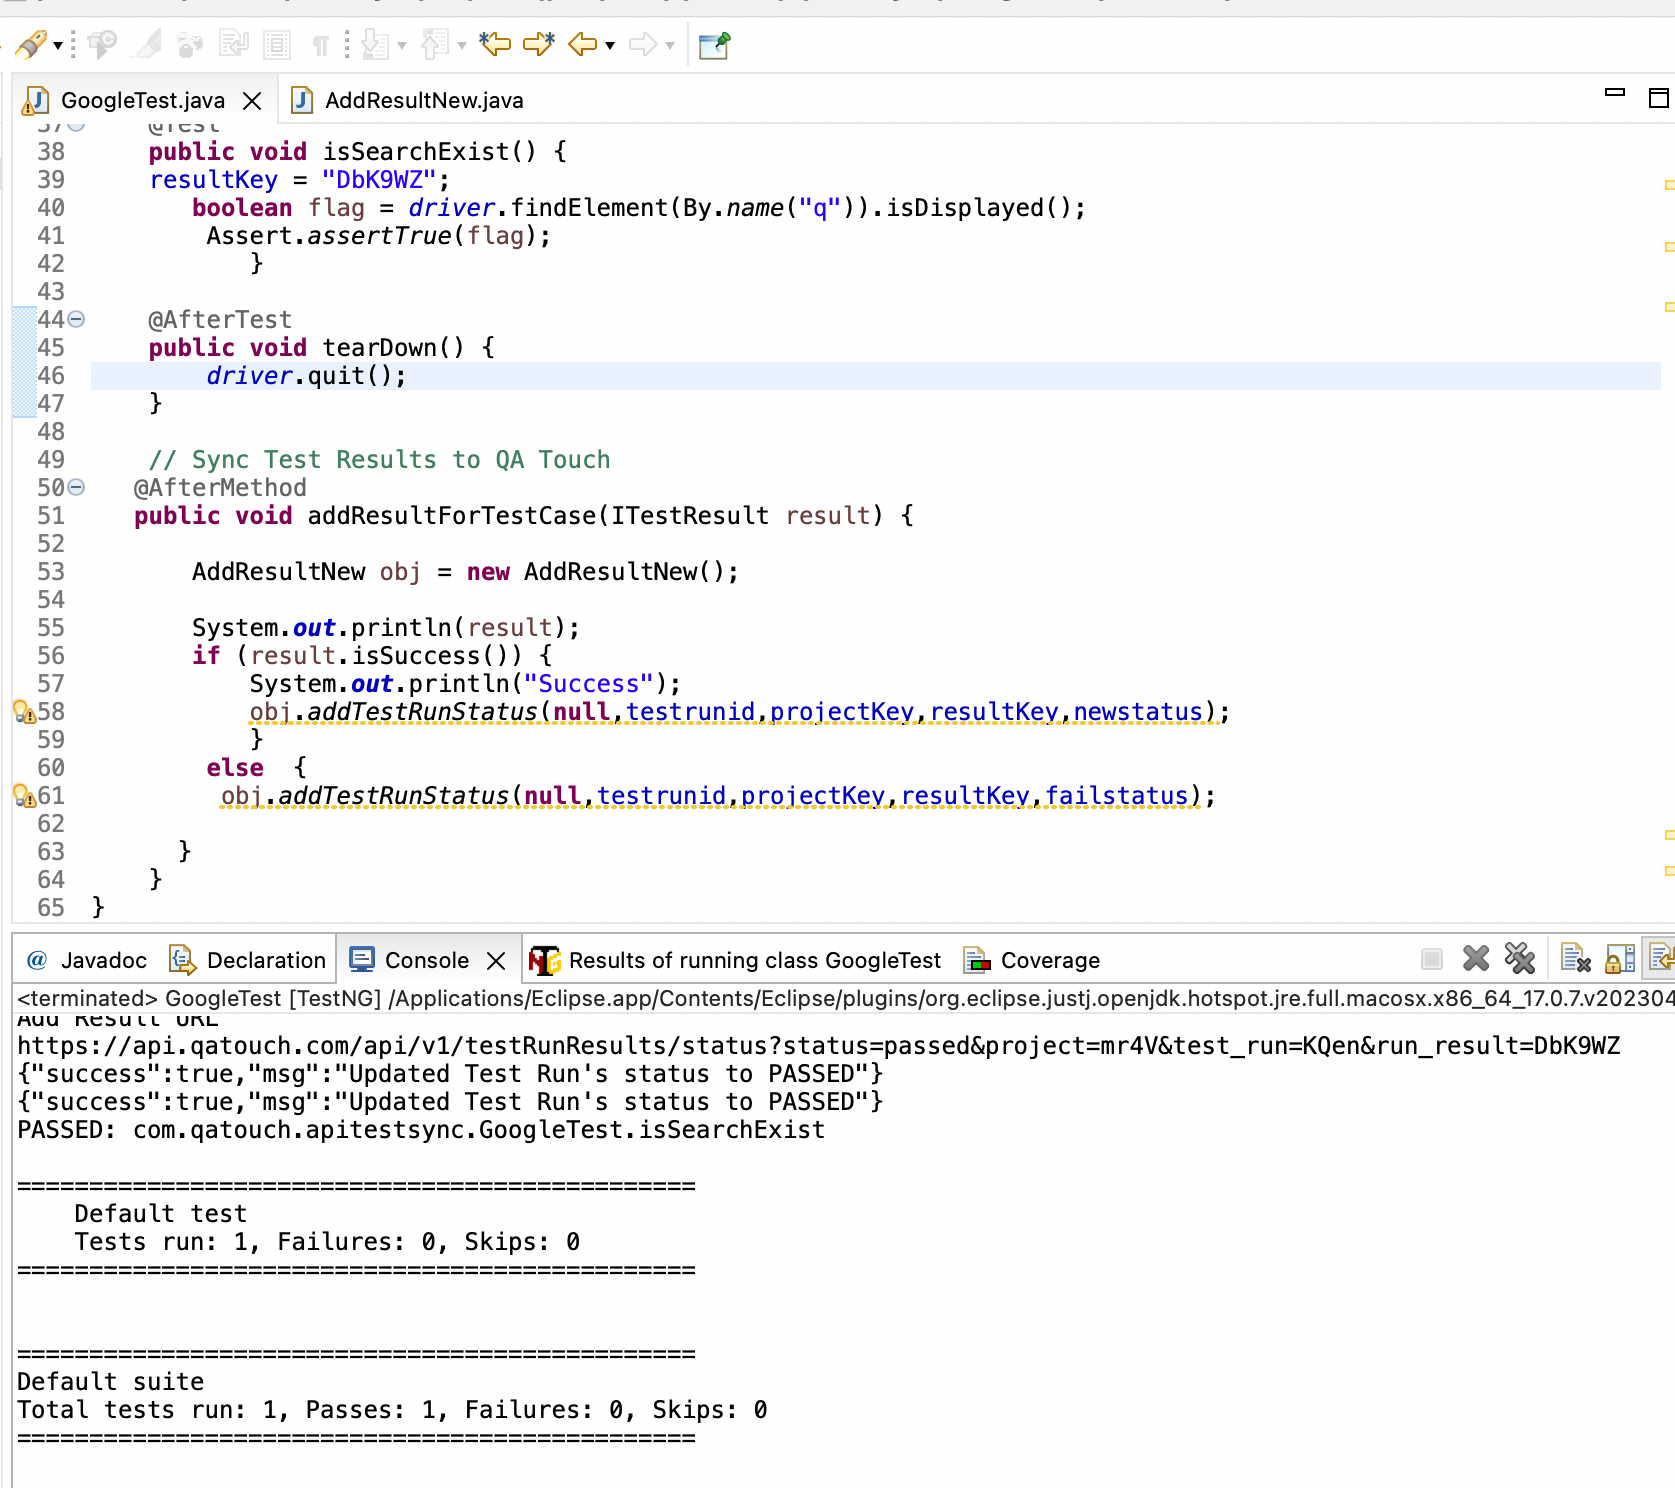The width and height of the screenshot is (1675, 1488).
Task: Click the "Sync Test Results to QA Touch" comment
Action: [x=379, y=460]
